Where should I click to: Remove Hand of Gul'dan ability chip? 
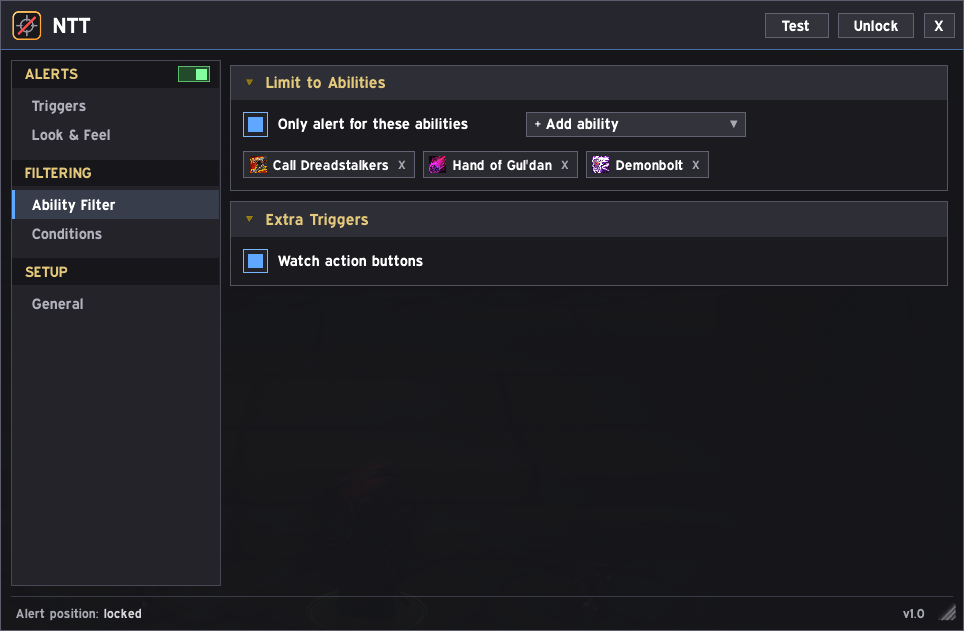(564, 165)
